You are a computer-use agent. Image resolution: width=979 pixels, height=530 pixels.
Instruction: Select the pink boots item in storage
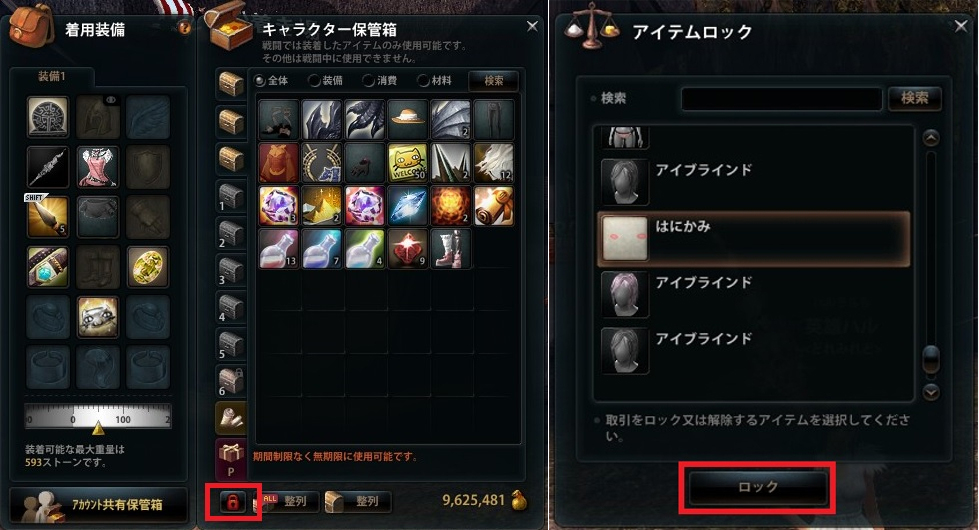pos(451,248)
